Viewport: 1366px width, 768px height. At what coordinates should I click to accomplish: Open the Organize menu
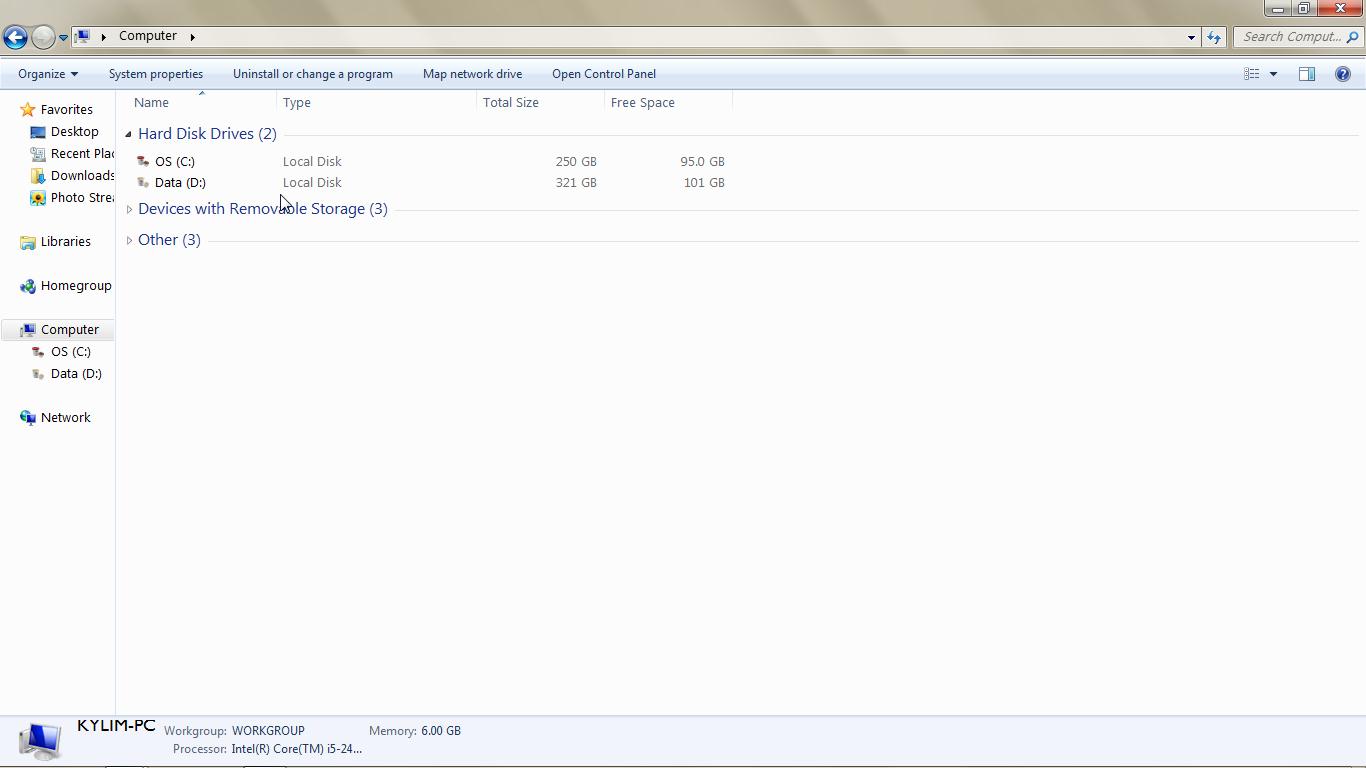point(47,73)
